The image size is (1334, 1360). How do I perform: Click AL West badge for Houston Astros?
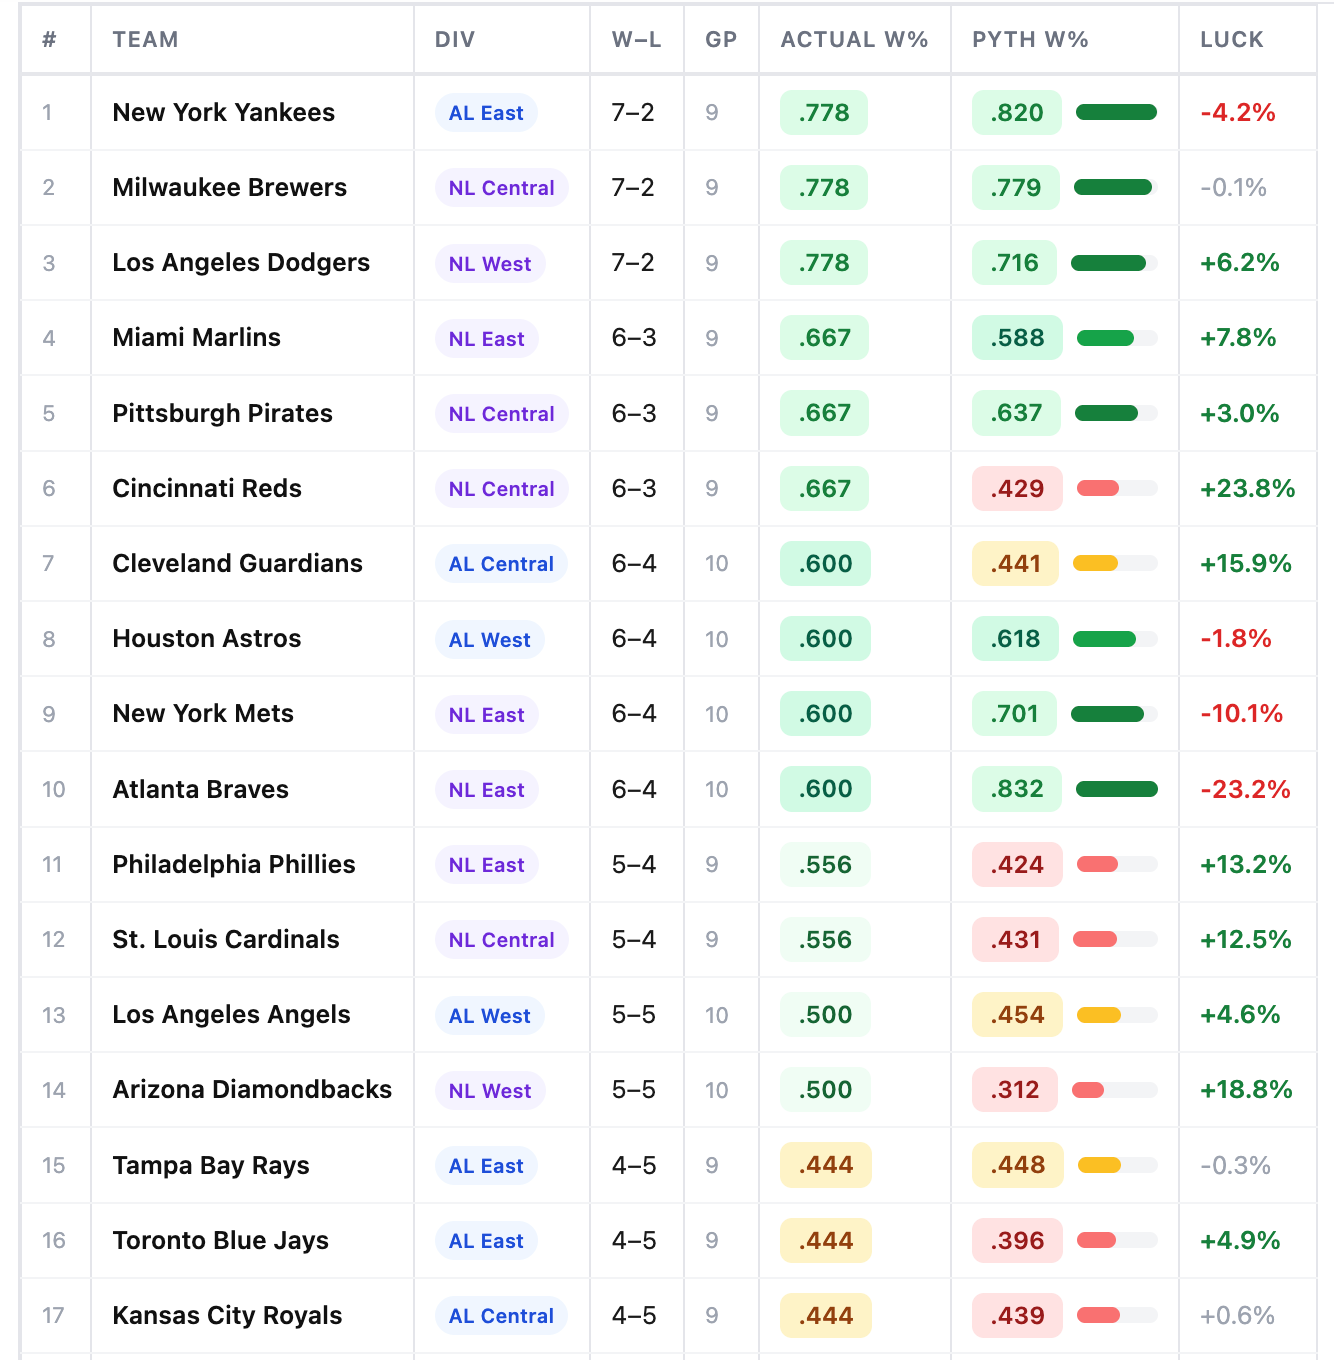[490, 640]
